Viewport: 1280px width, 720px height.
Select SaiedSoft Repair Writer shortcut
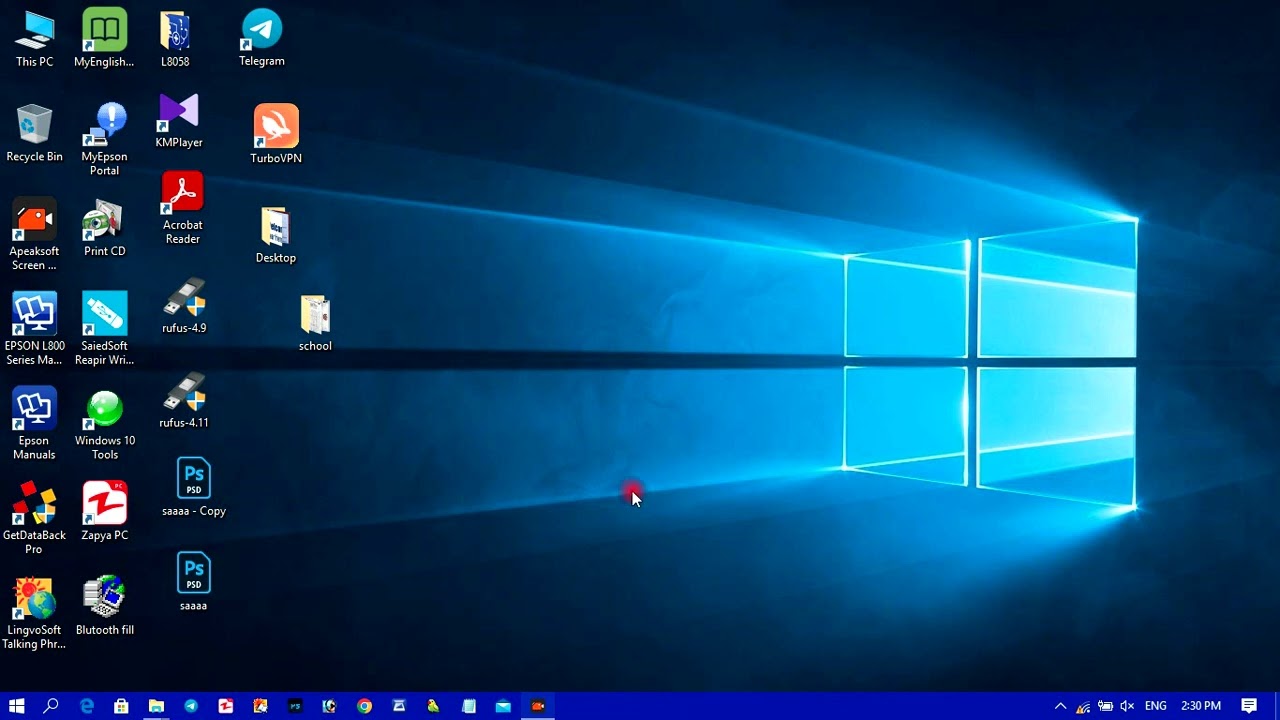[x=104, y=329]
